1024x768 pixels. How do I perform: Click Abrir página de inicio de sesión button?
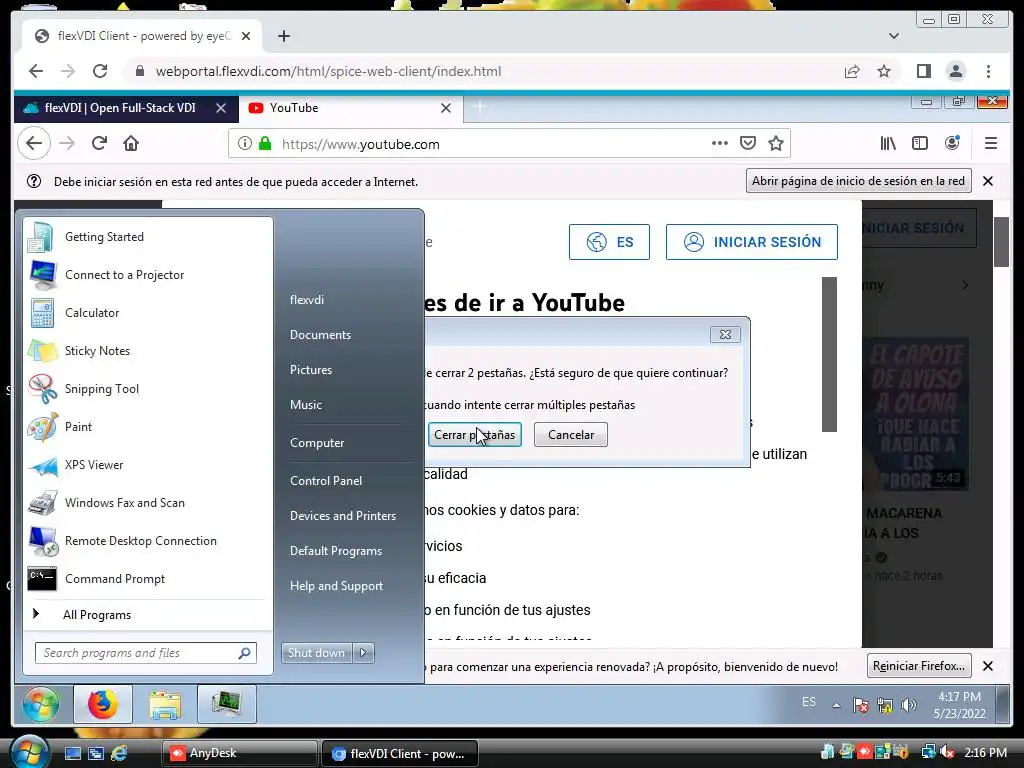click(x=858, y=181)
